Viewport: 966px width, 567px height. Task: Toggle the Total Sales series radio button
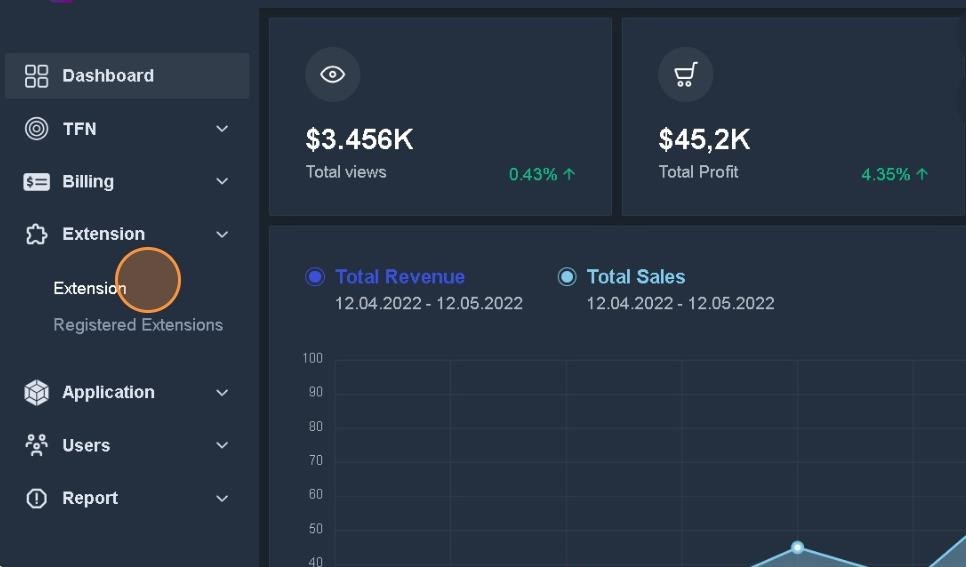pos(567,277)
